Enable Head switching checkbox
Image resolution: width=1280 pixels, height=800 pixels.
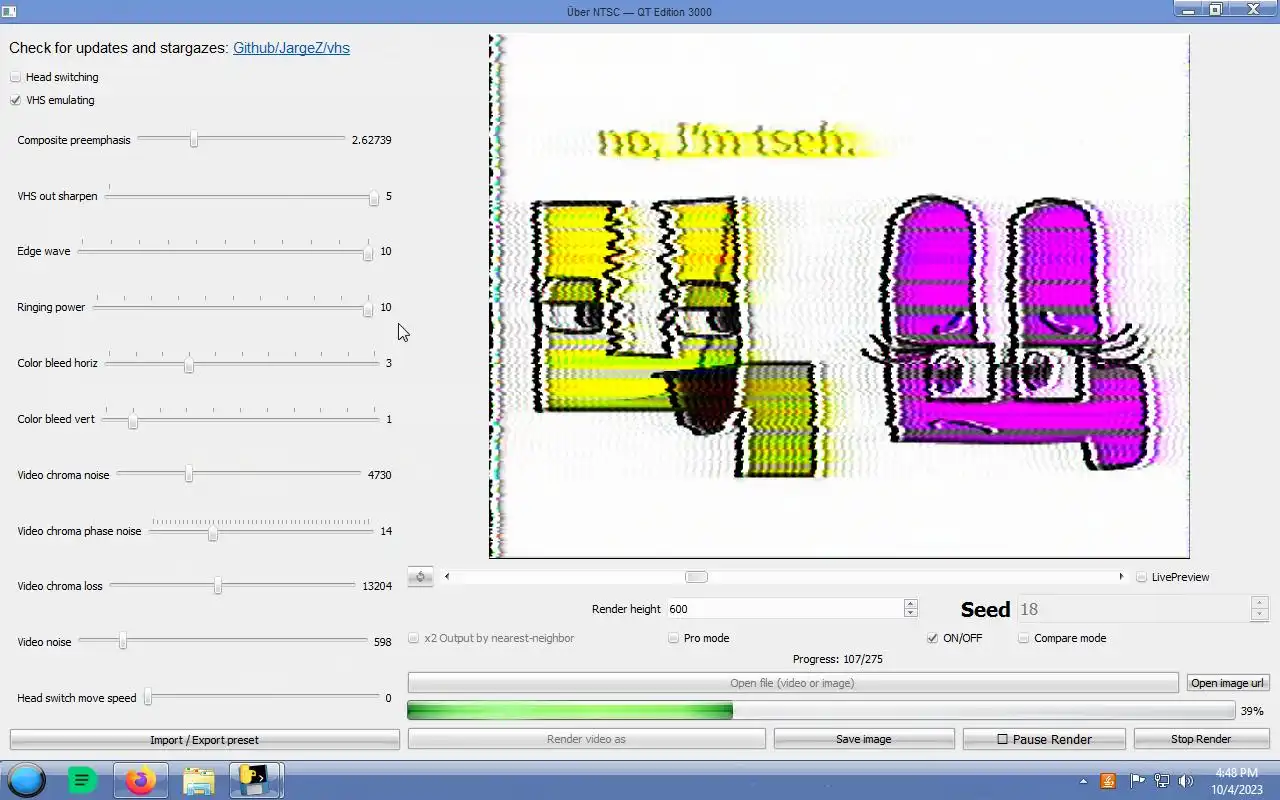[x=16, y=77]
